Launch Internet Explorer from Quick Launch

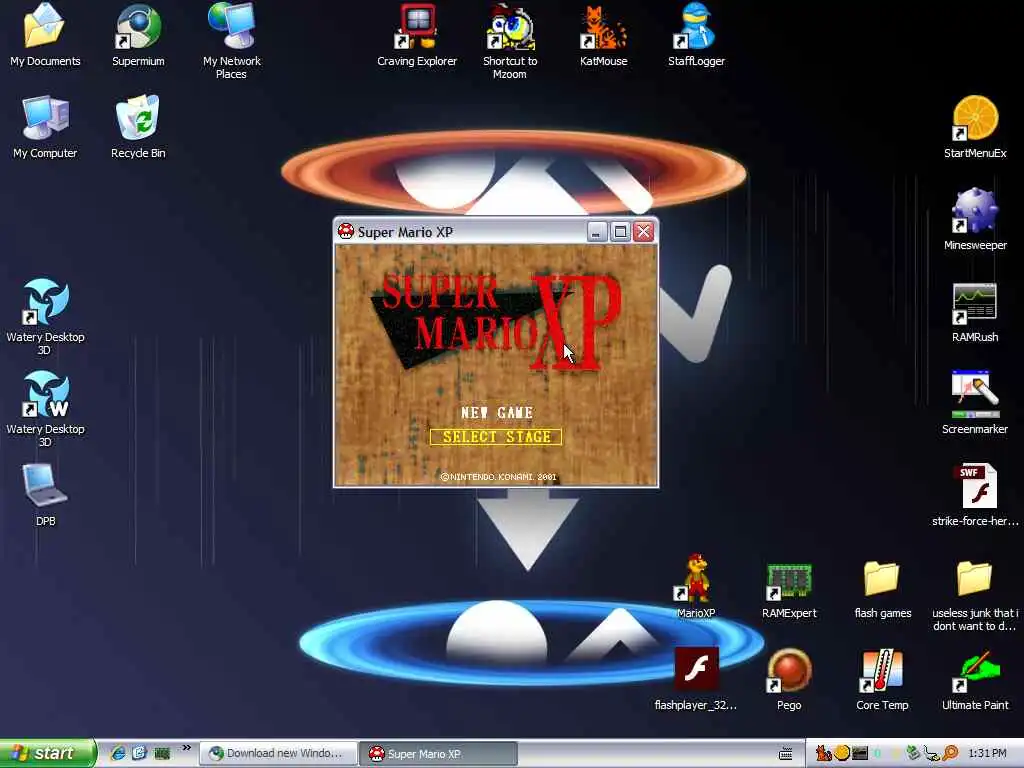point(118,753)
